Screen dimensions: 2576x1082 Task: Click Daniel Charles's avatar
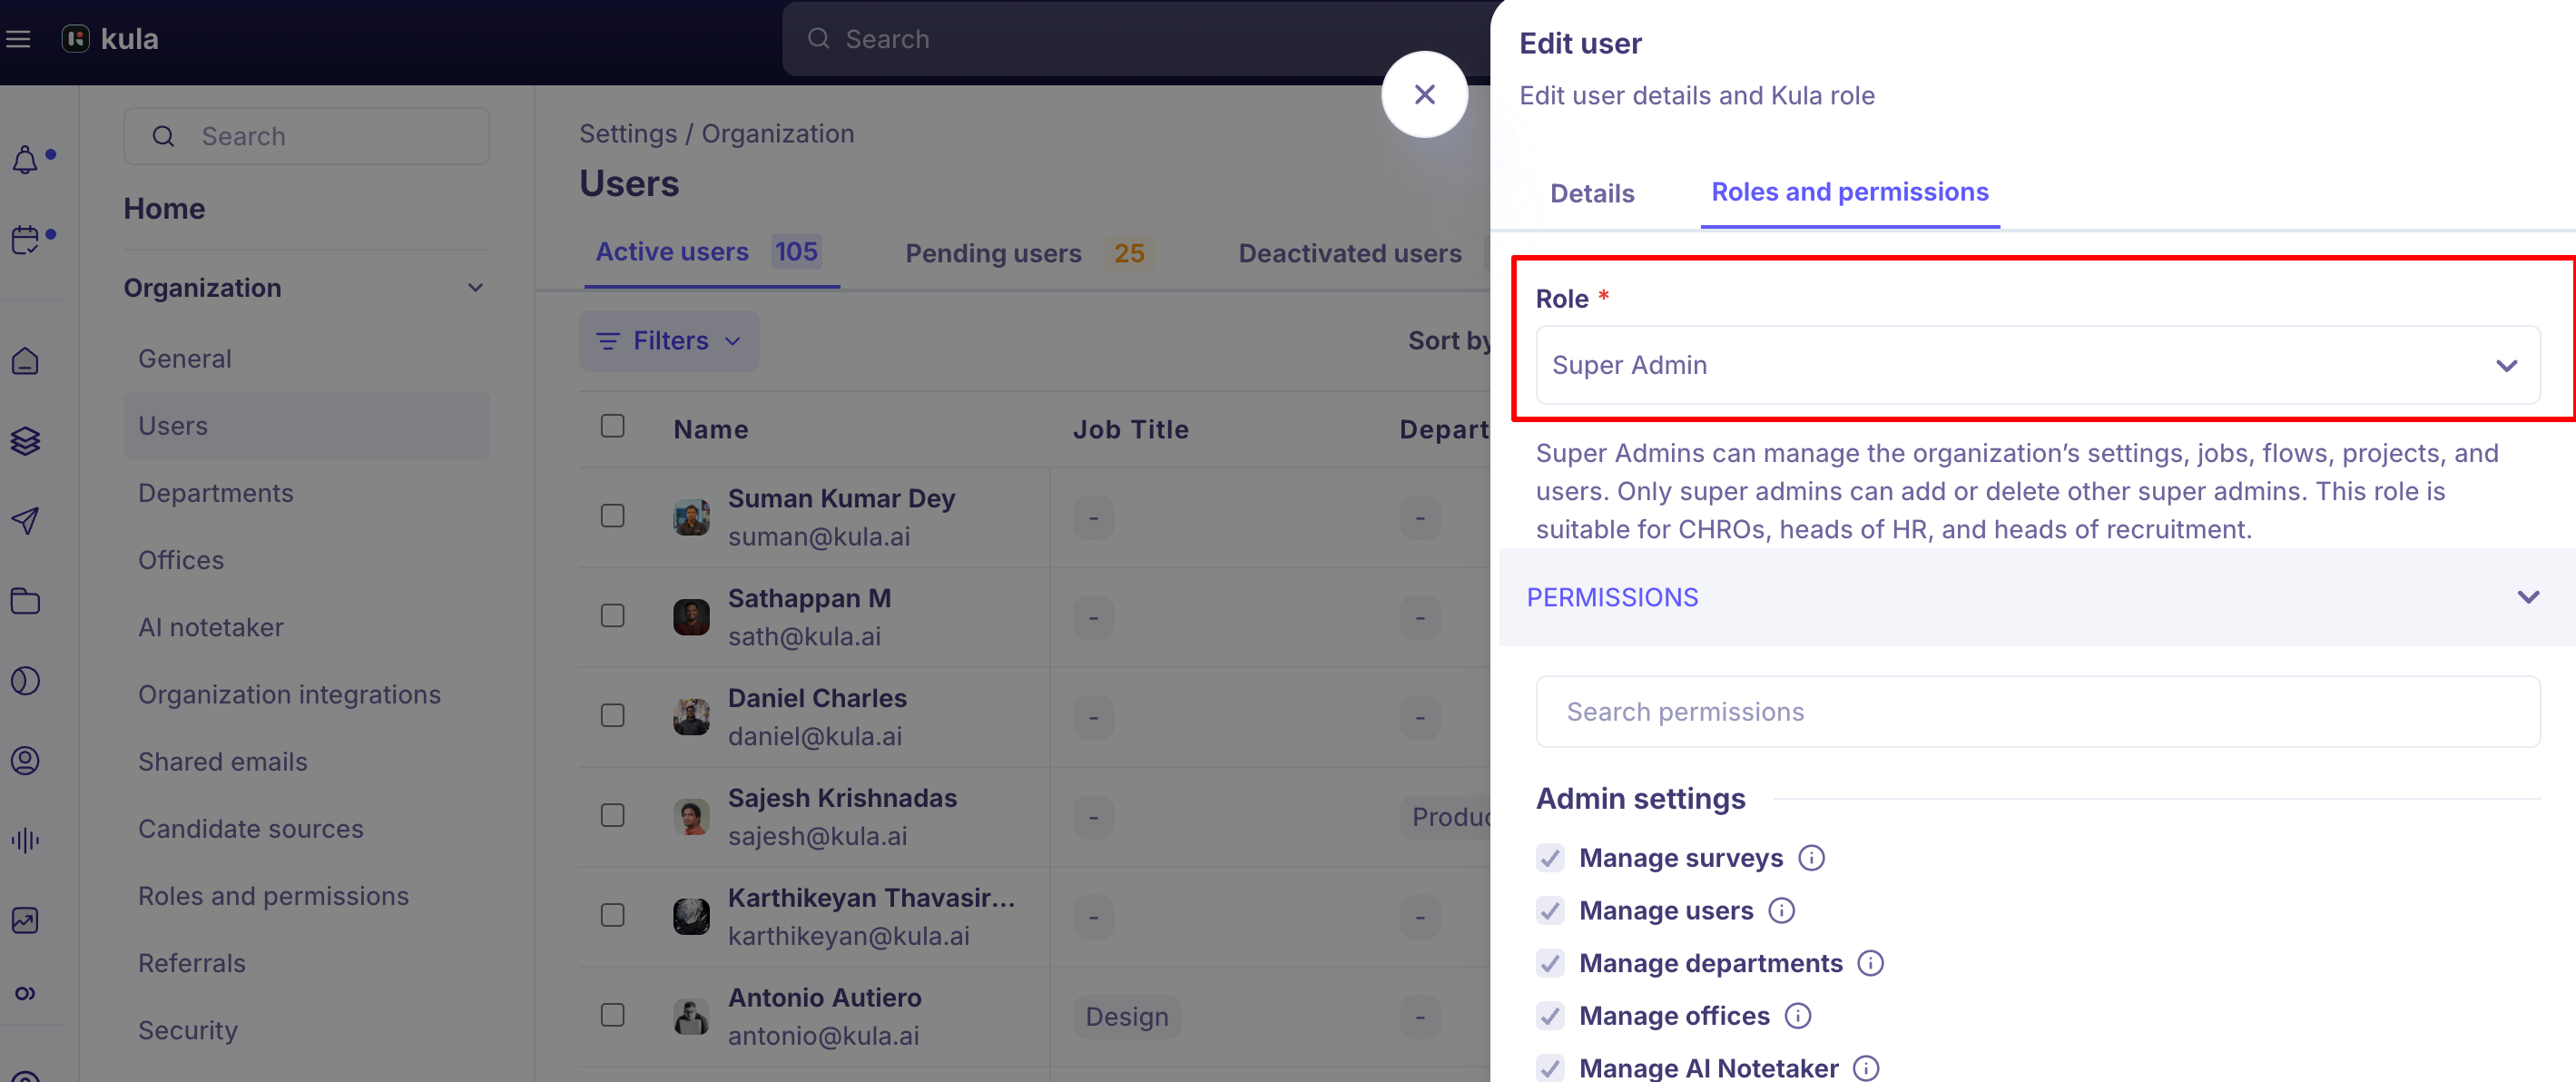tap(691, 717)
